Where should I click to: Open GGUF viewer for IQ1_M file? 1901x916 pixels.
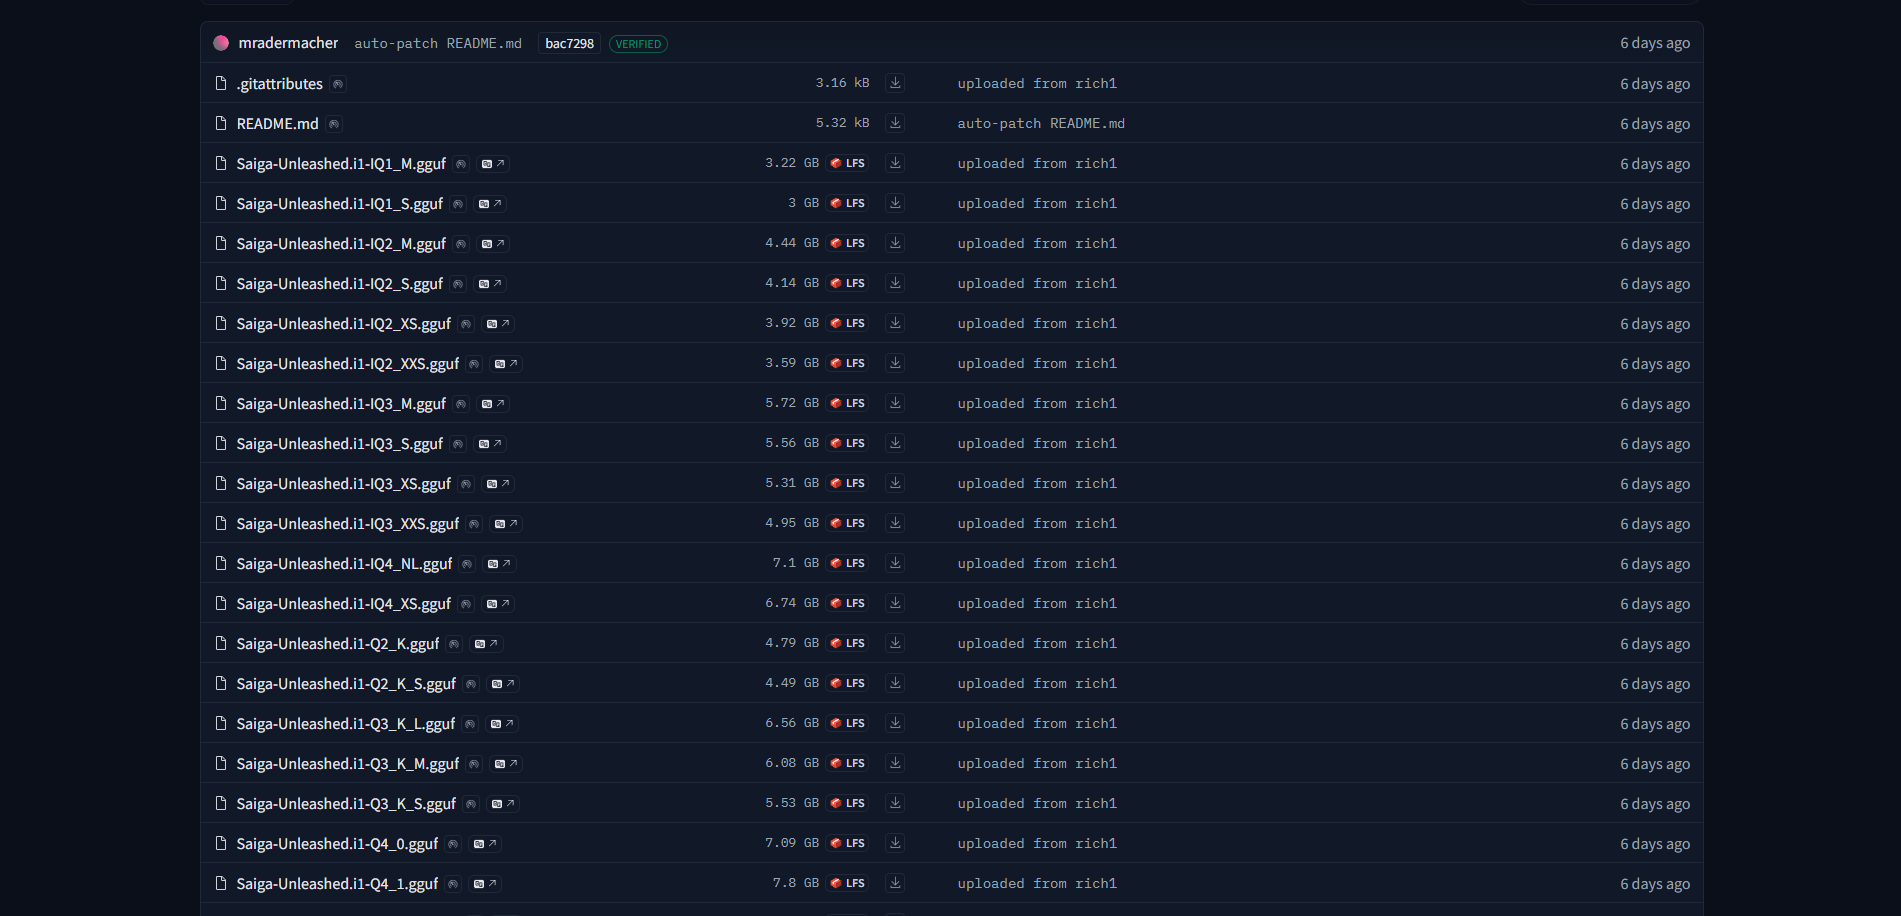point(493,164)
